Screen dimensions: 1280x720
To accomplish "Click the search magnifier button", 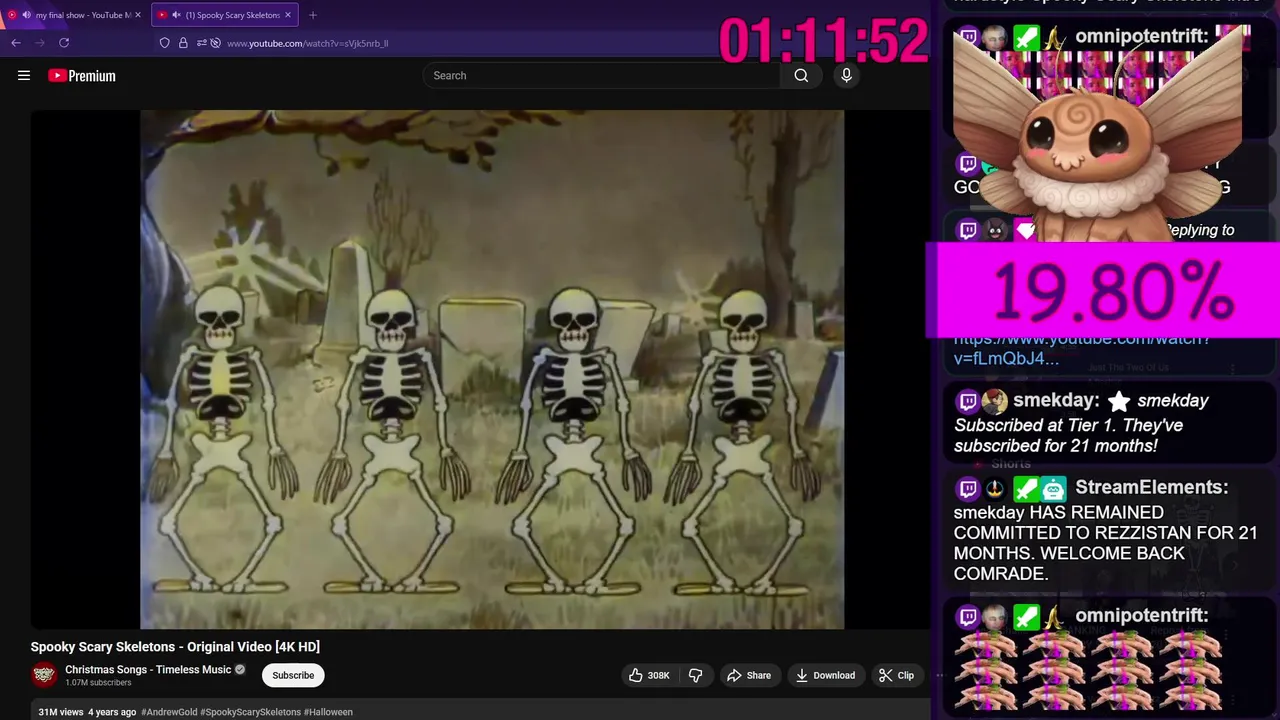I will tap(801, 75).
